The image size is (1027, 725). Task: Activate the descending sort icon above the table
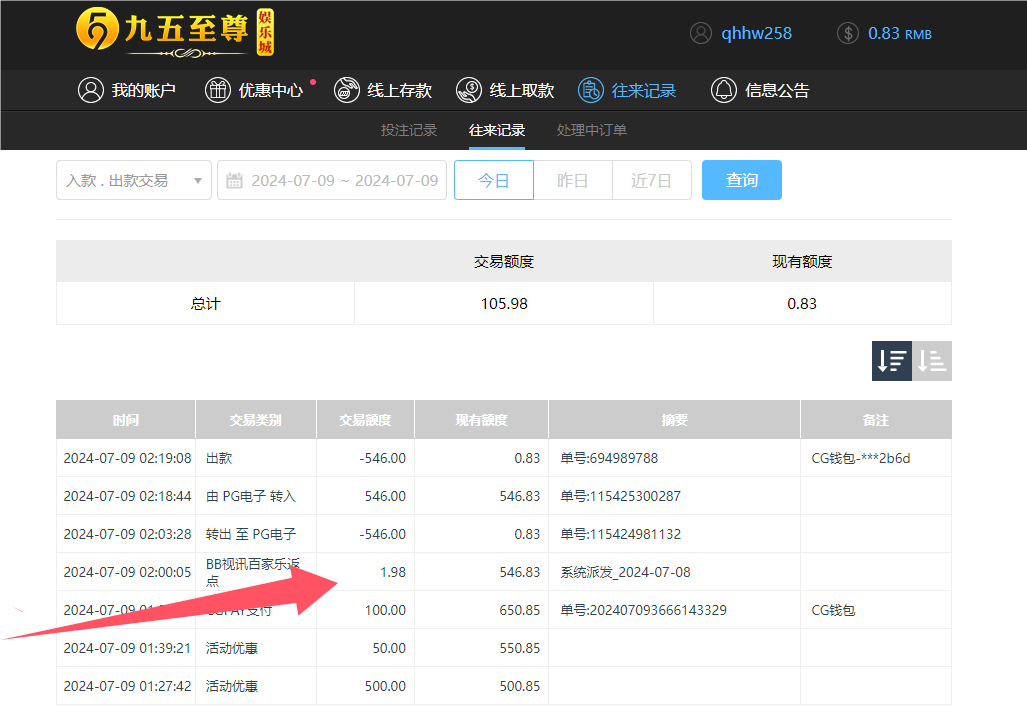[x=891, y=361]
